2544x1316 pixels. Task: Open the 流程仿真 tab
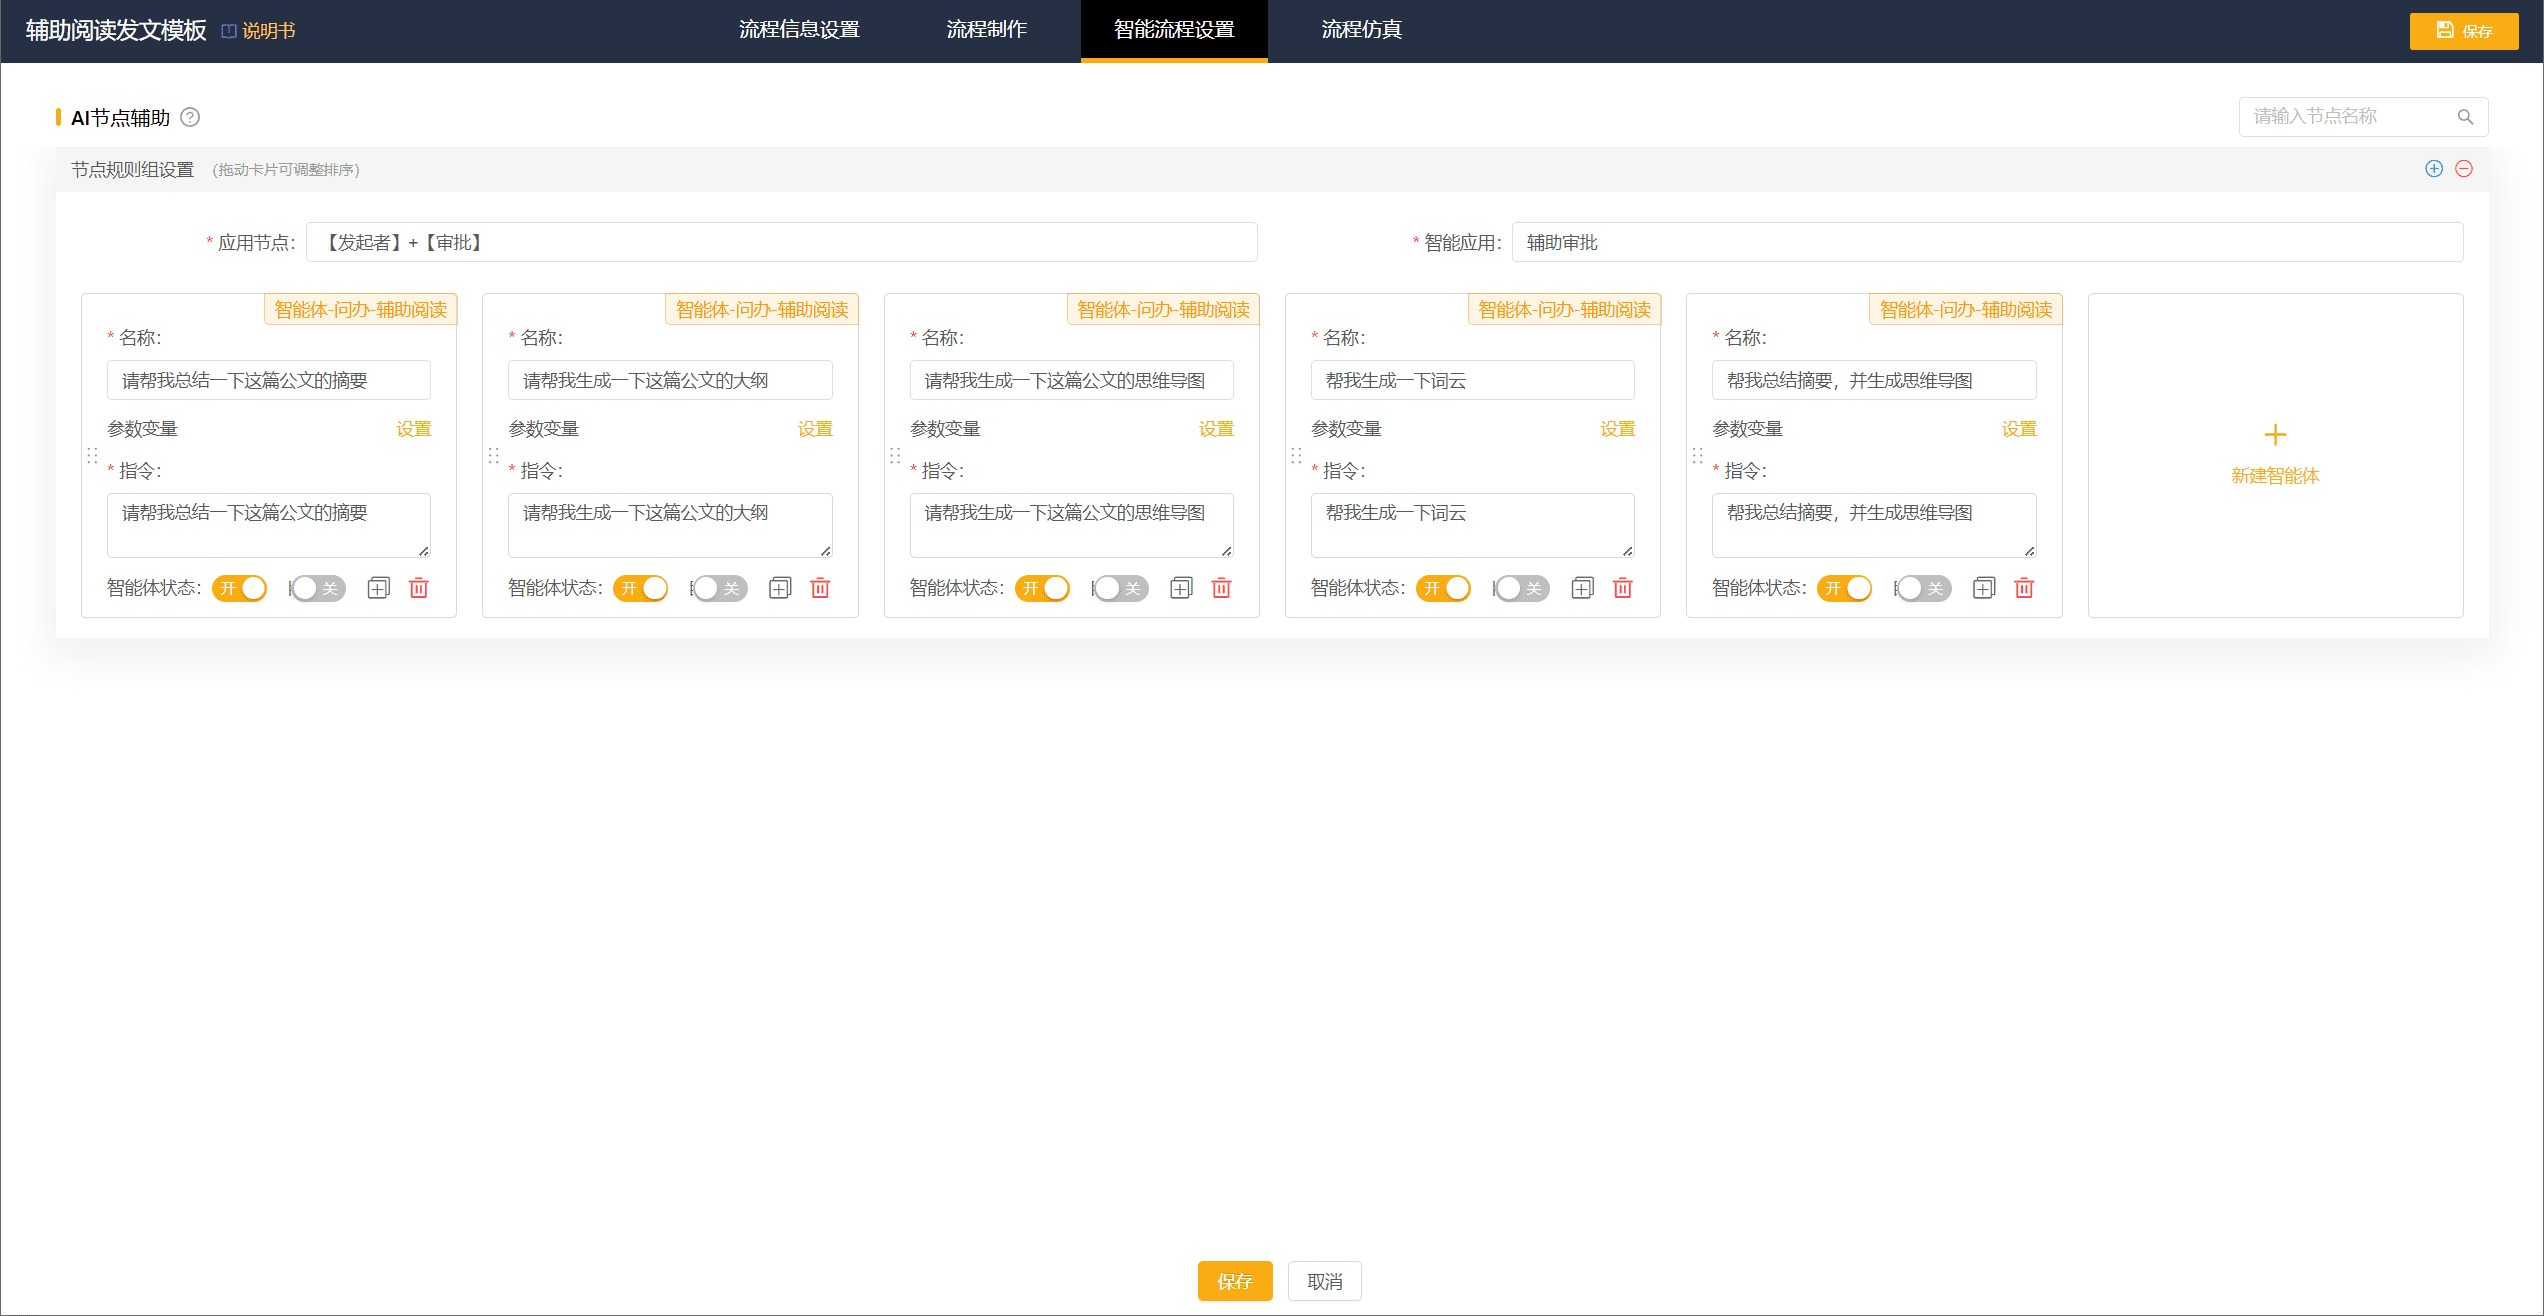1361,30
